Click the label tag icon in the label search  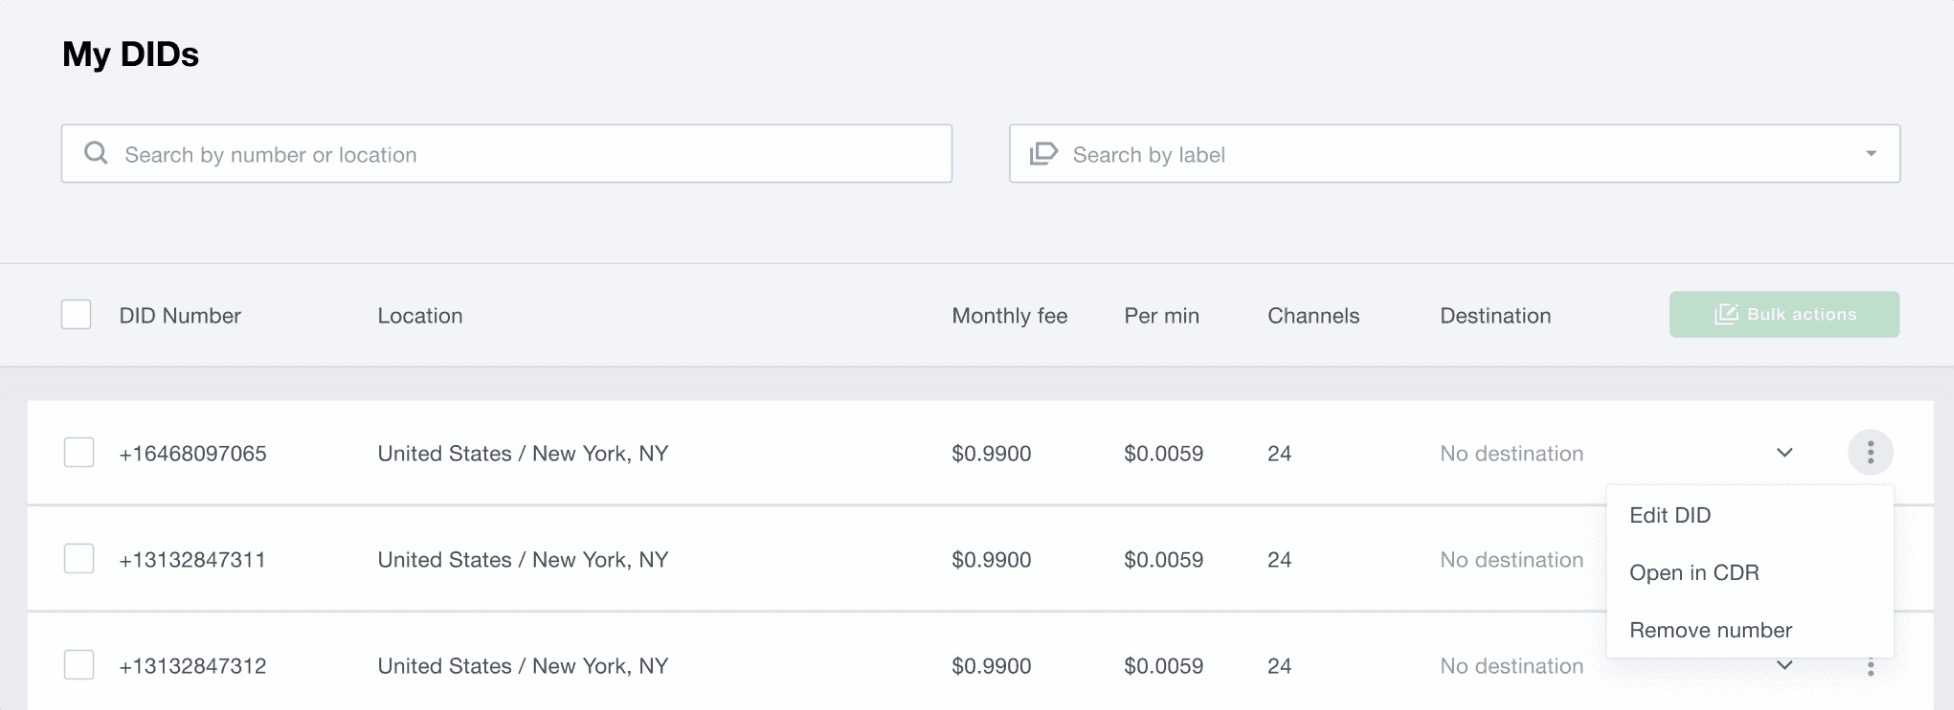(1043, 153)
